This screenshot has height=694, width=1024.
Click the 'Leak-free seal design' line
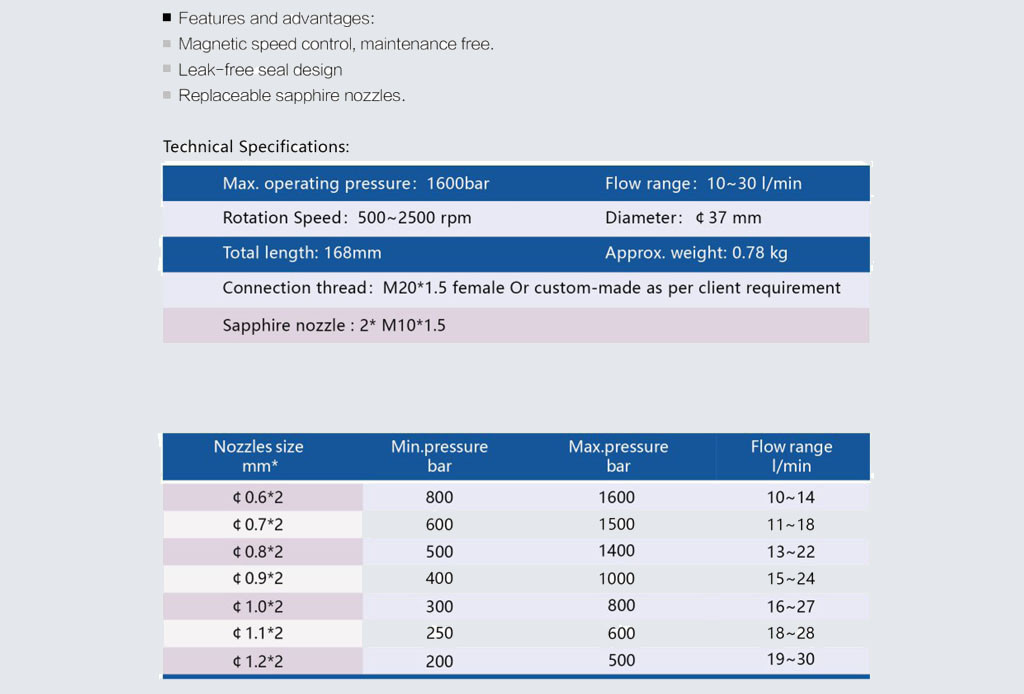click(260, 69)
